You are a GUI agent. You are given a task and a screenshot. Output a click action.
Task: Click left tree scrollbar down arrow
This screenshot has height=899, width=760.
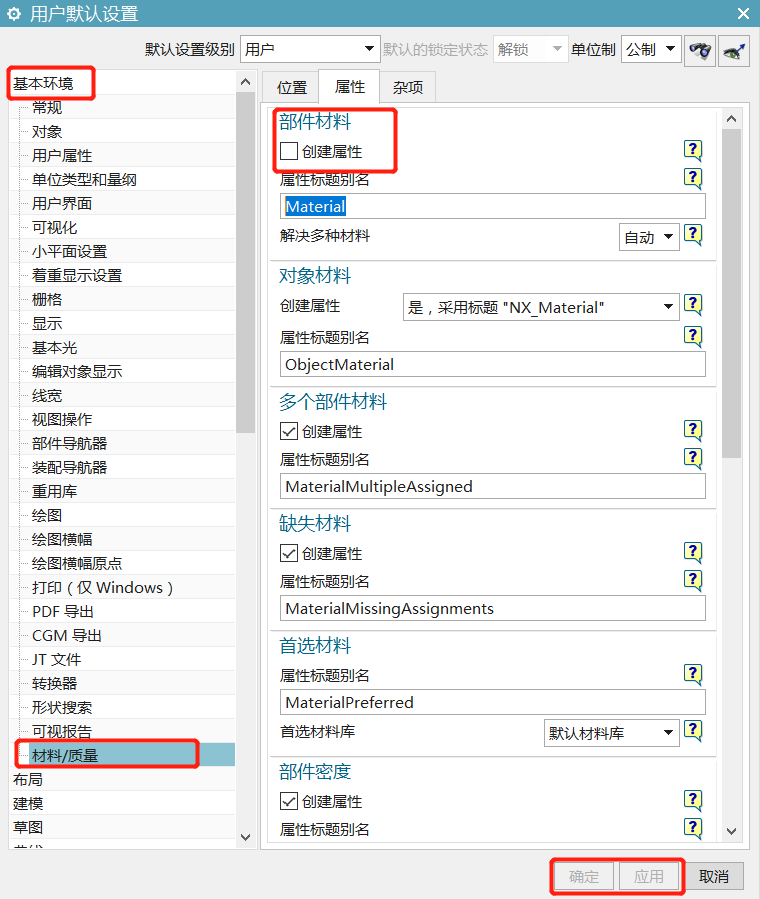click(245, 837)
